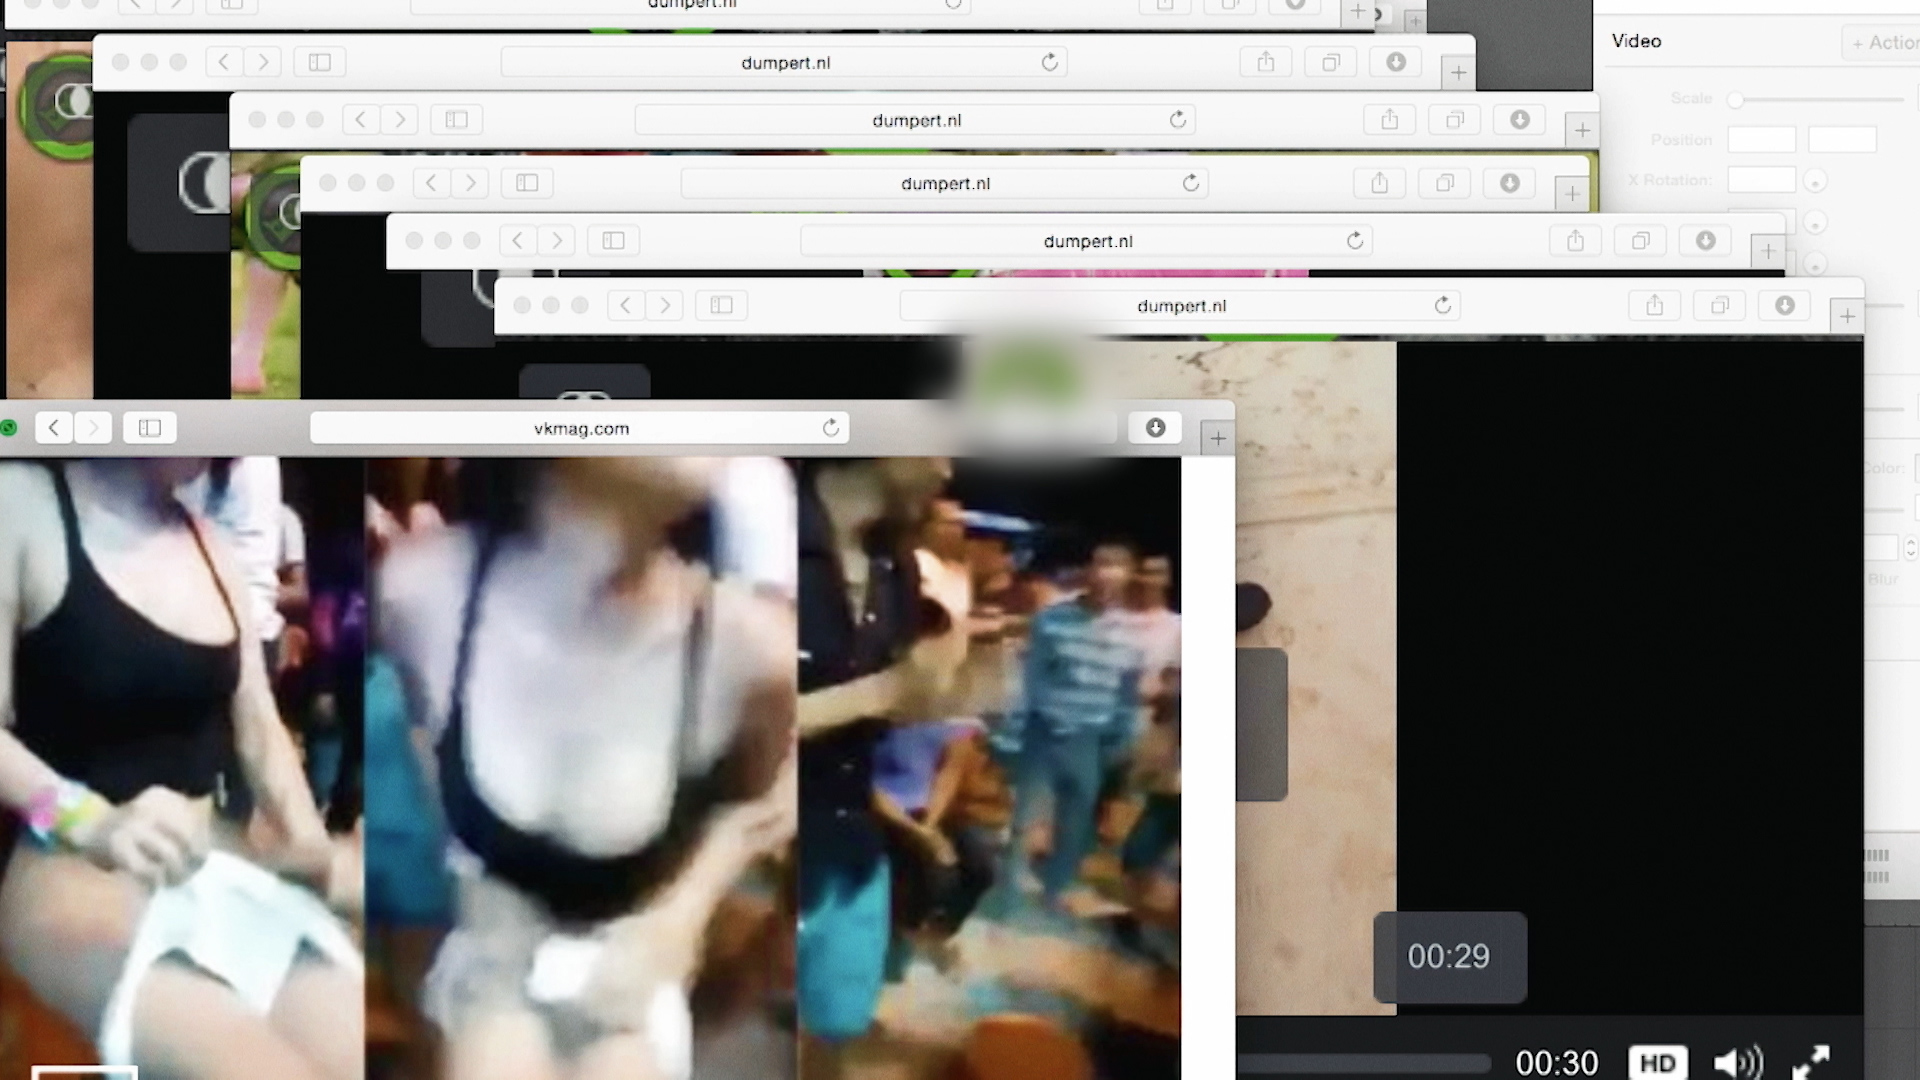Go forward in third-from-front dumpert.nl window

point(470,182)
